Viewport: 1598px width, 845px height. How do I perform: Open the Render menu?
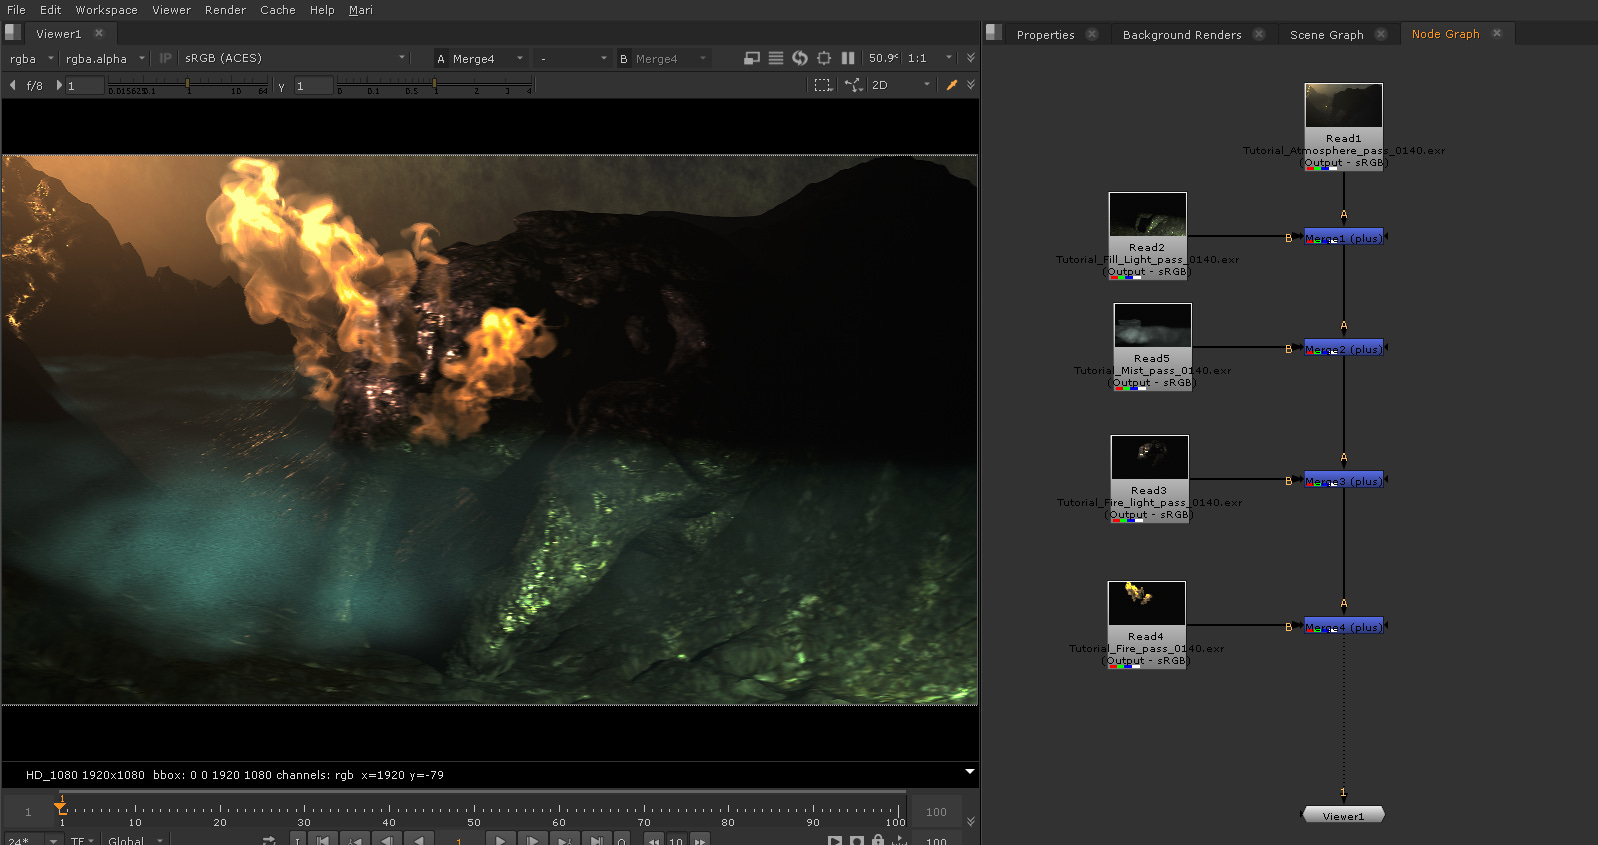(x=225, y=10)
